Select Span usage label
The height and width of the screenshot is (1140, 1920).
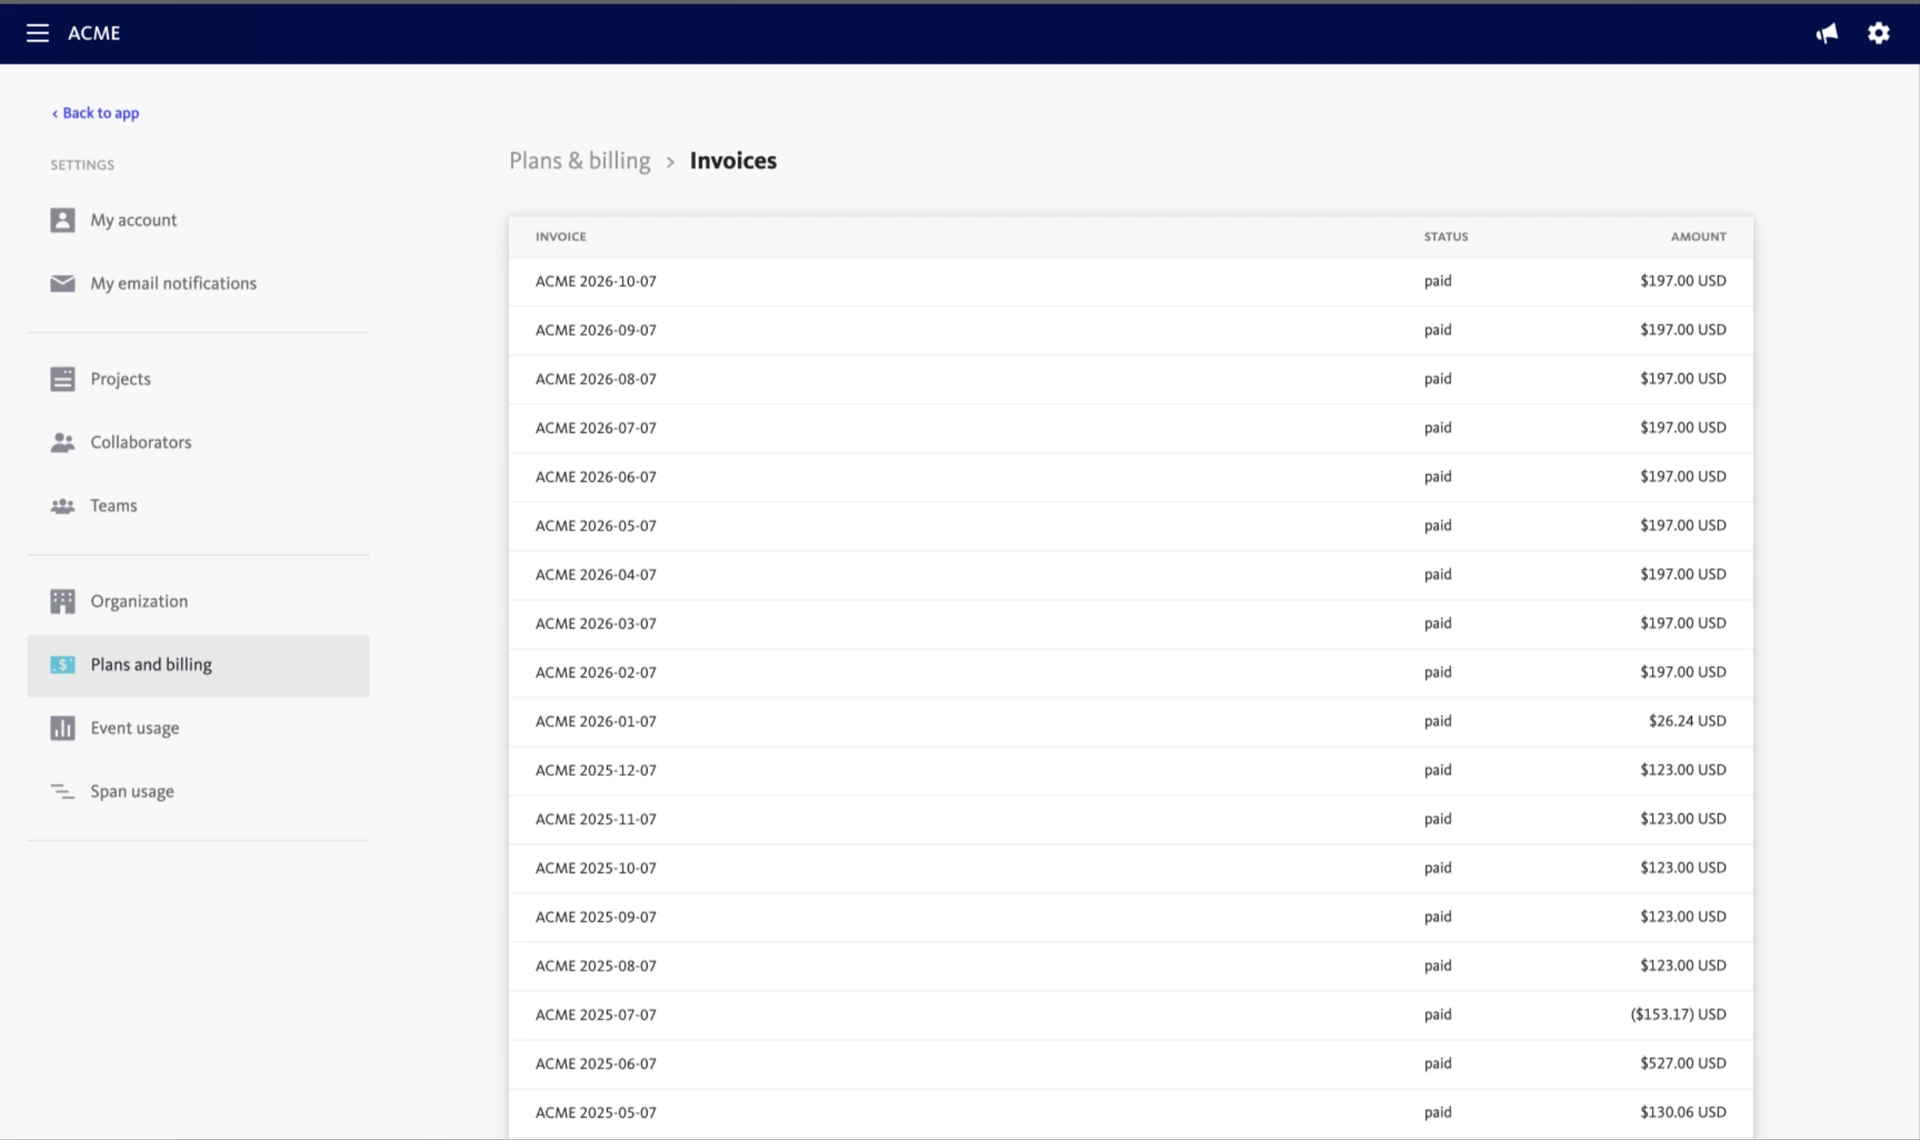(x=132, y=791)
